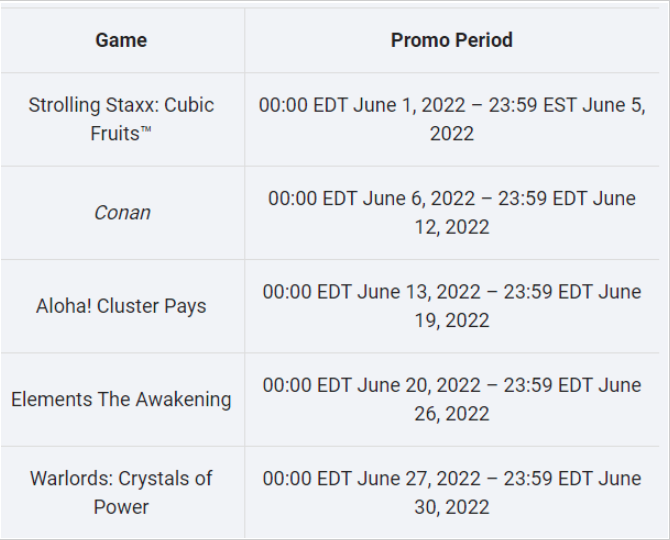The image size is (670, 540).
Task: Click the June 6 – June 12 promo period
Action: click(452, 213)
